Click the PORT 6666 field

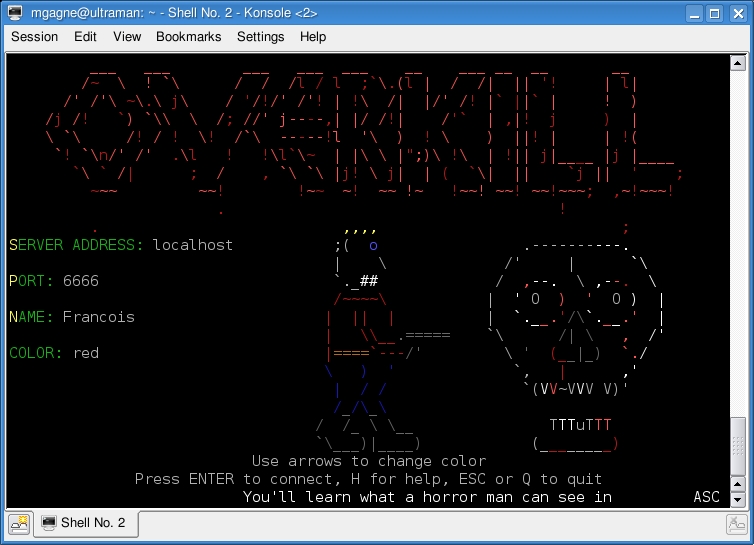(80, 281)
